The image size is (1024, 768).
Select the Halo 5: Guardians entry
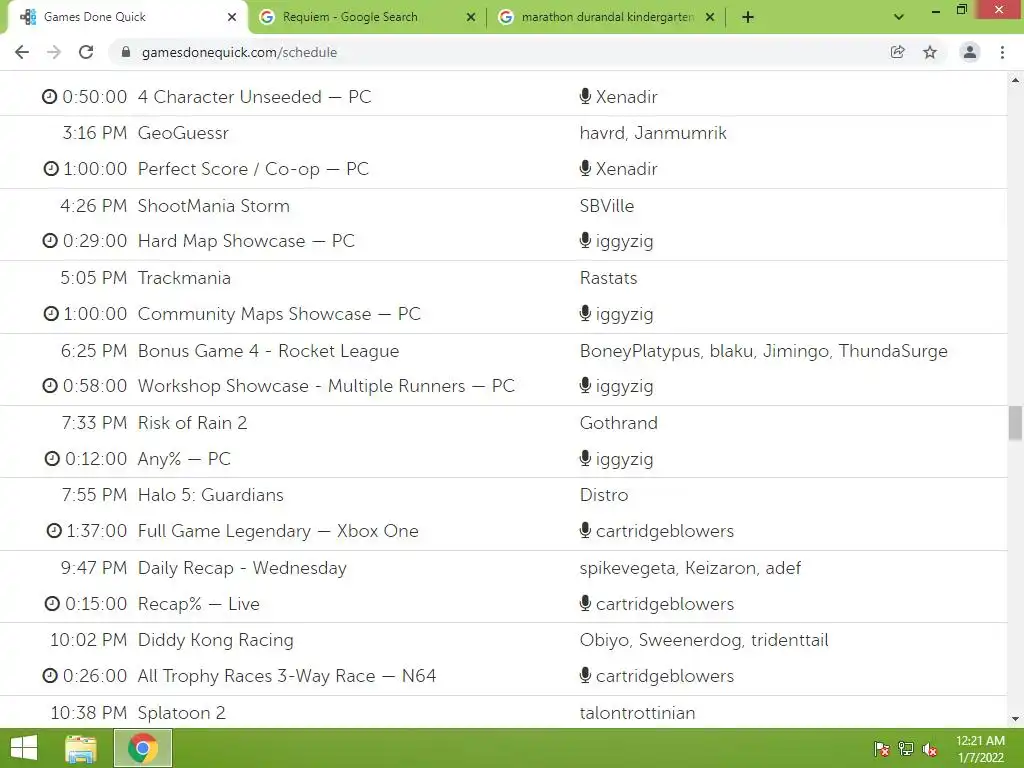tap(211, 495)
